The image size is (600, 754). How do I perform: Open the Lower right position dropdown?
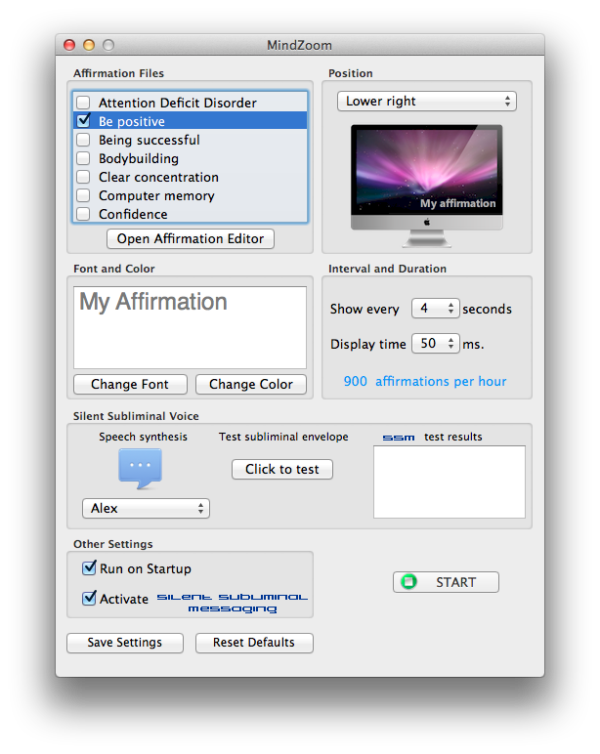pos(426,101)
